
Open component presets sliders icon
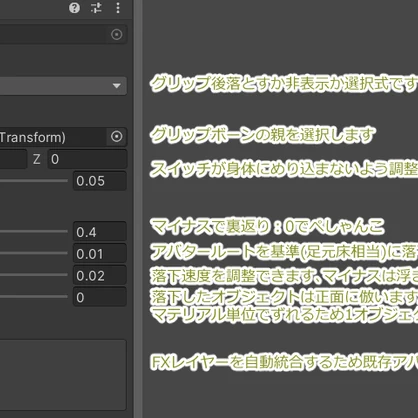point(96,8)
